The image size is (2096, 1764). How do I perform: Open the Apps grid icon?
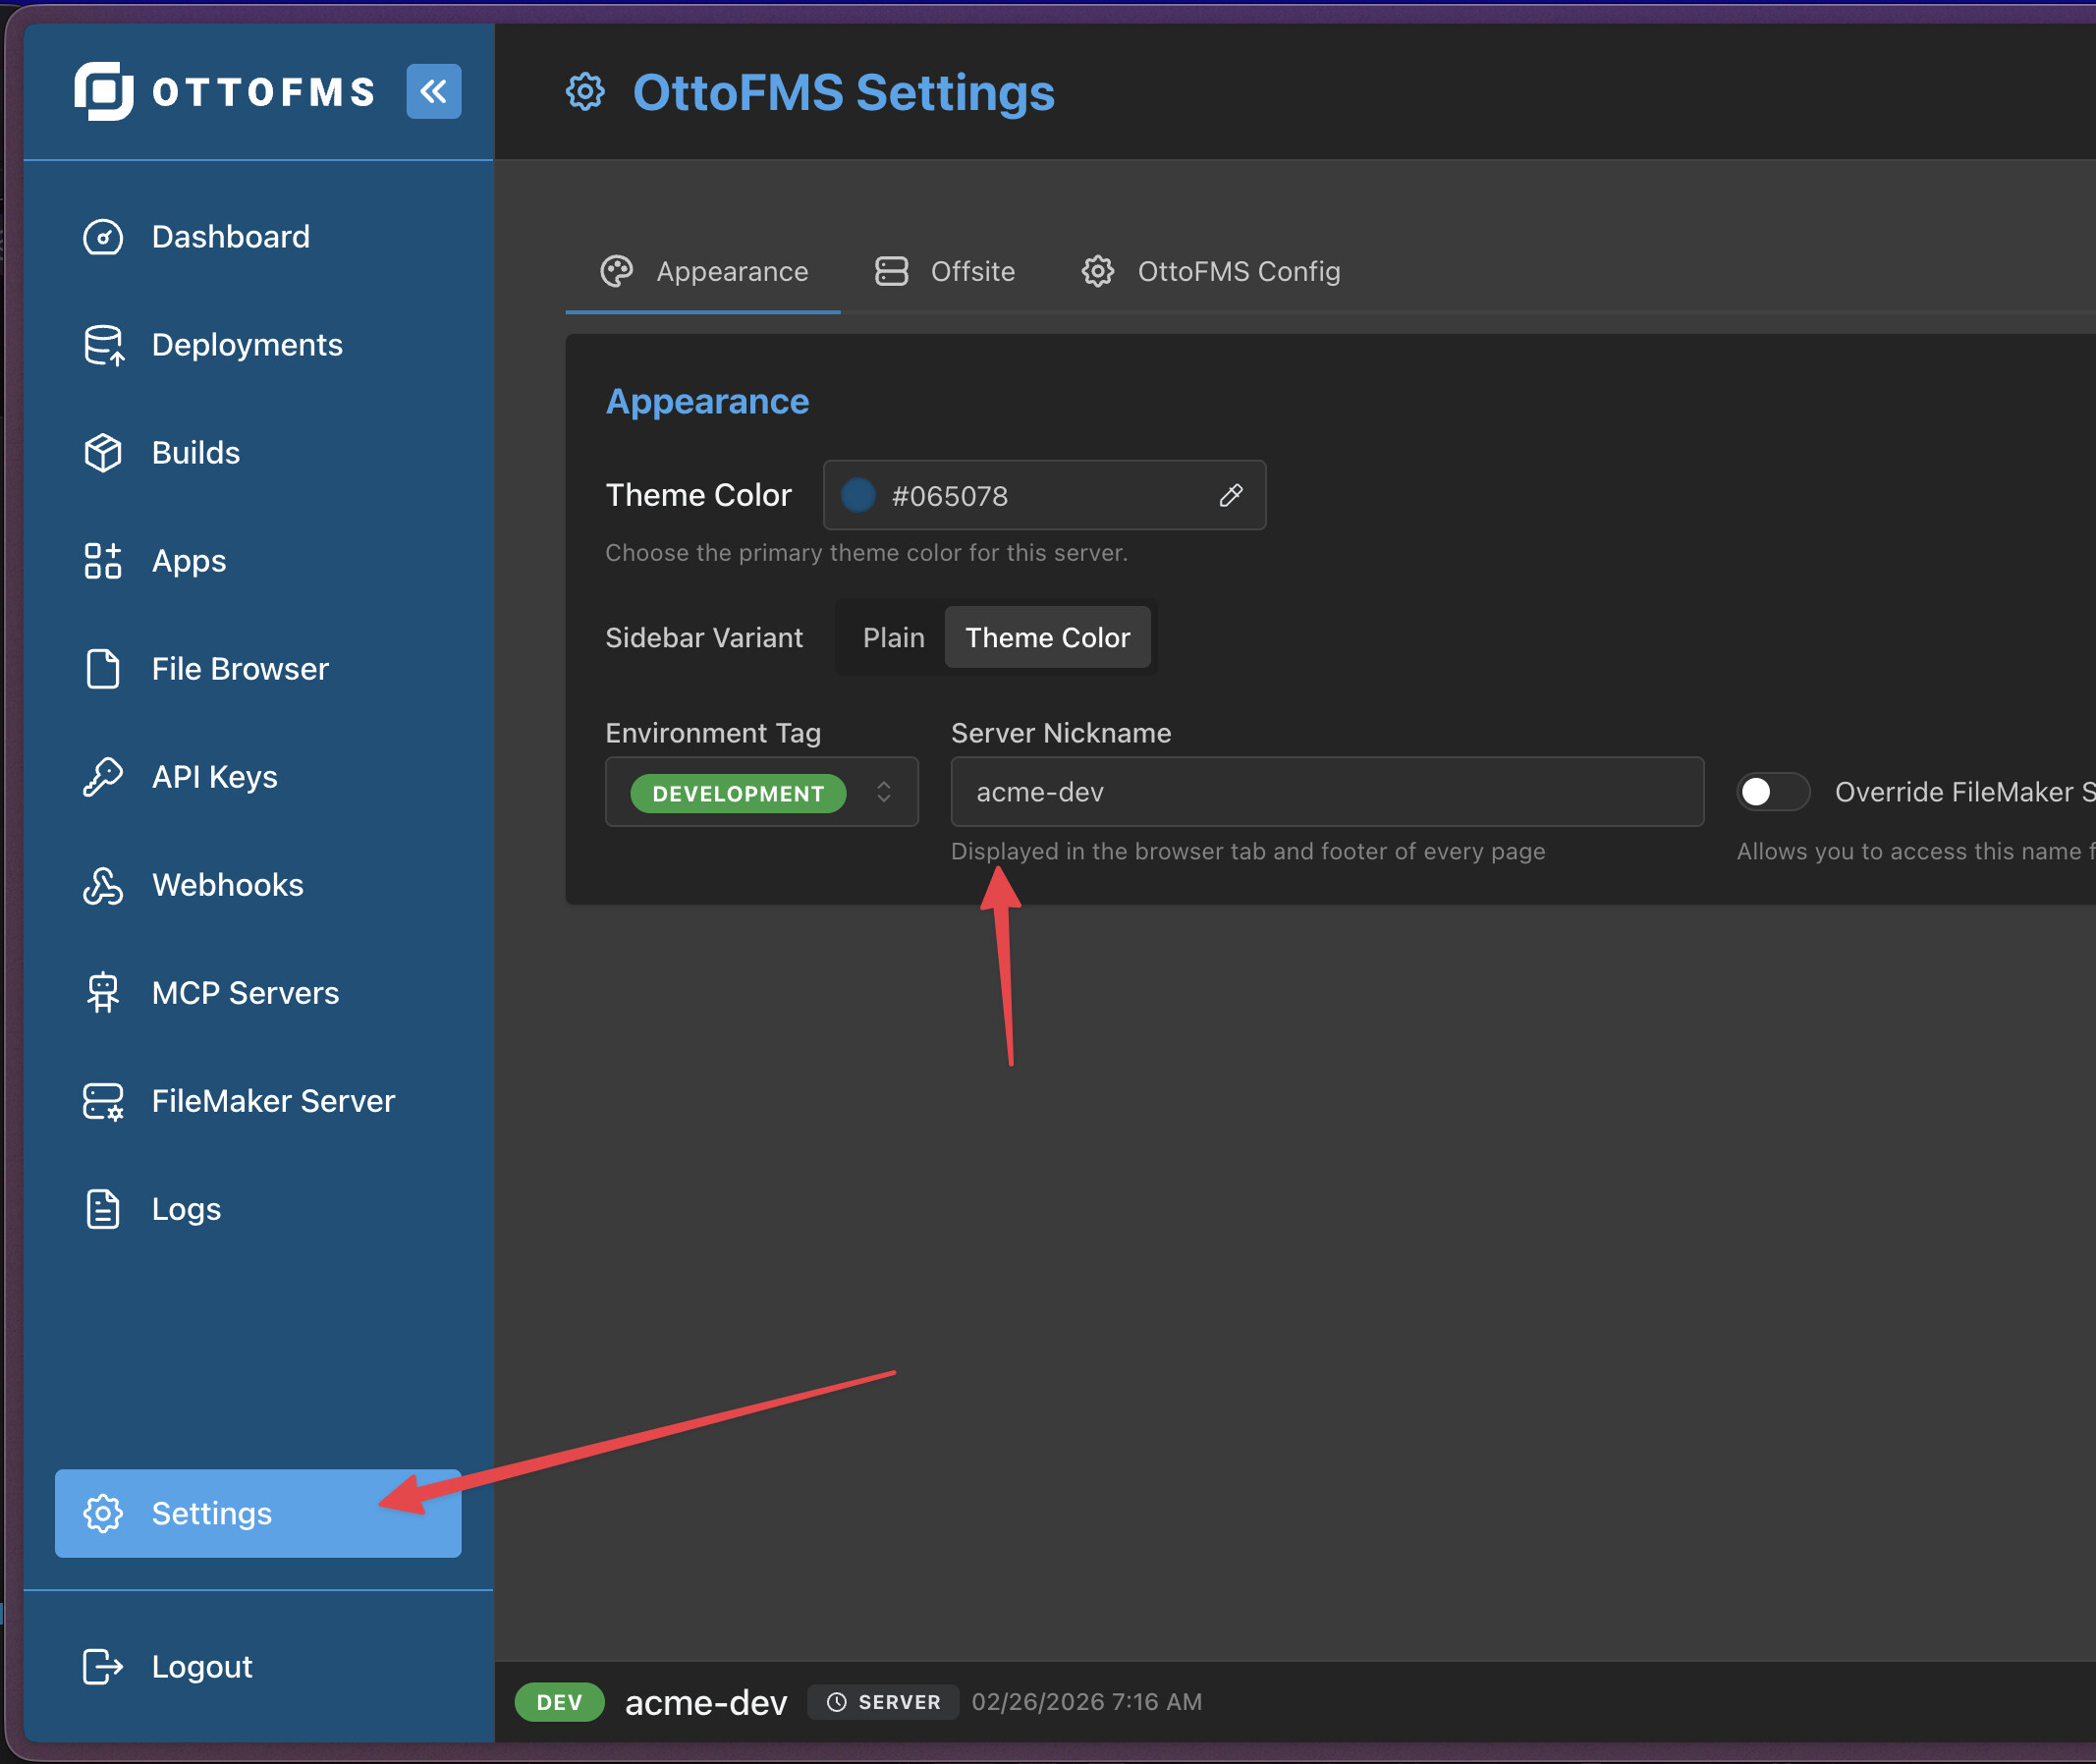[x=103, y=561]
